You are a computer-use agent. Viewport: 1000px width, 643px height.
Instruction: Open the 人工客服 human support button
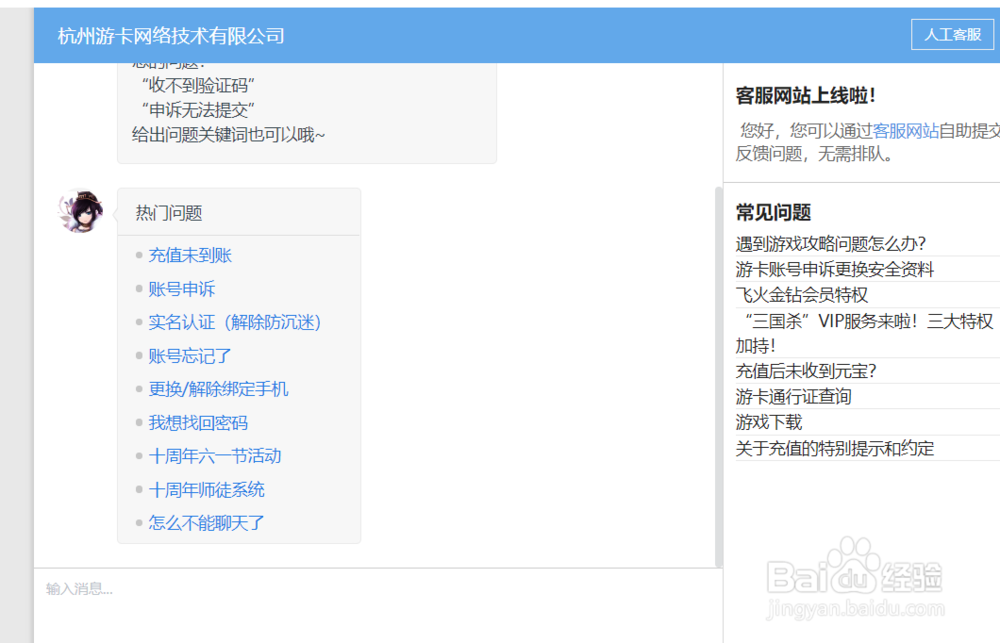[x=952, y=34]
